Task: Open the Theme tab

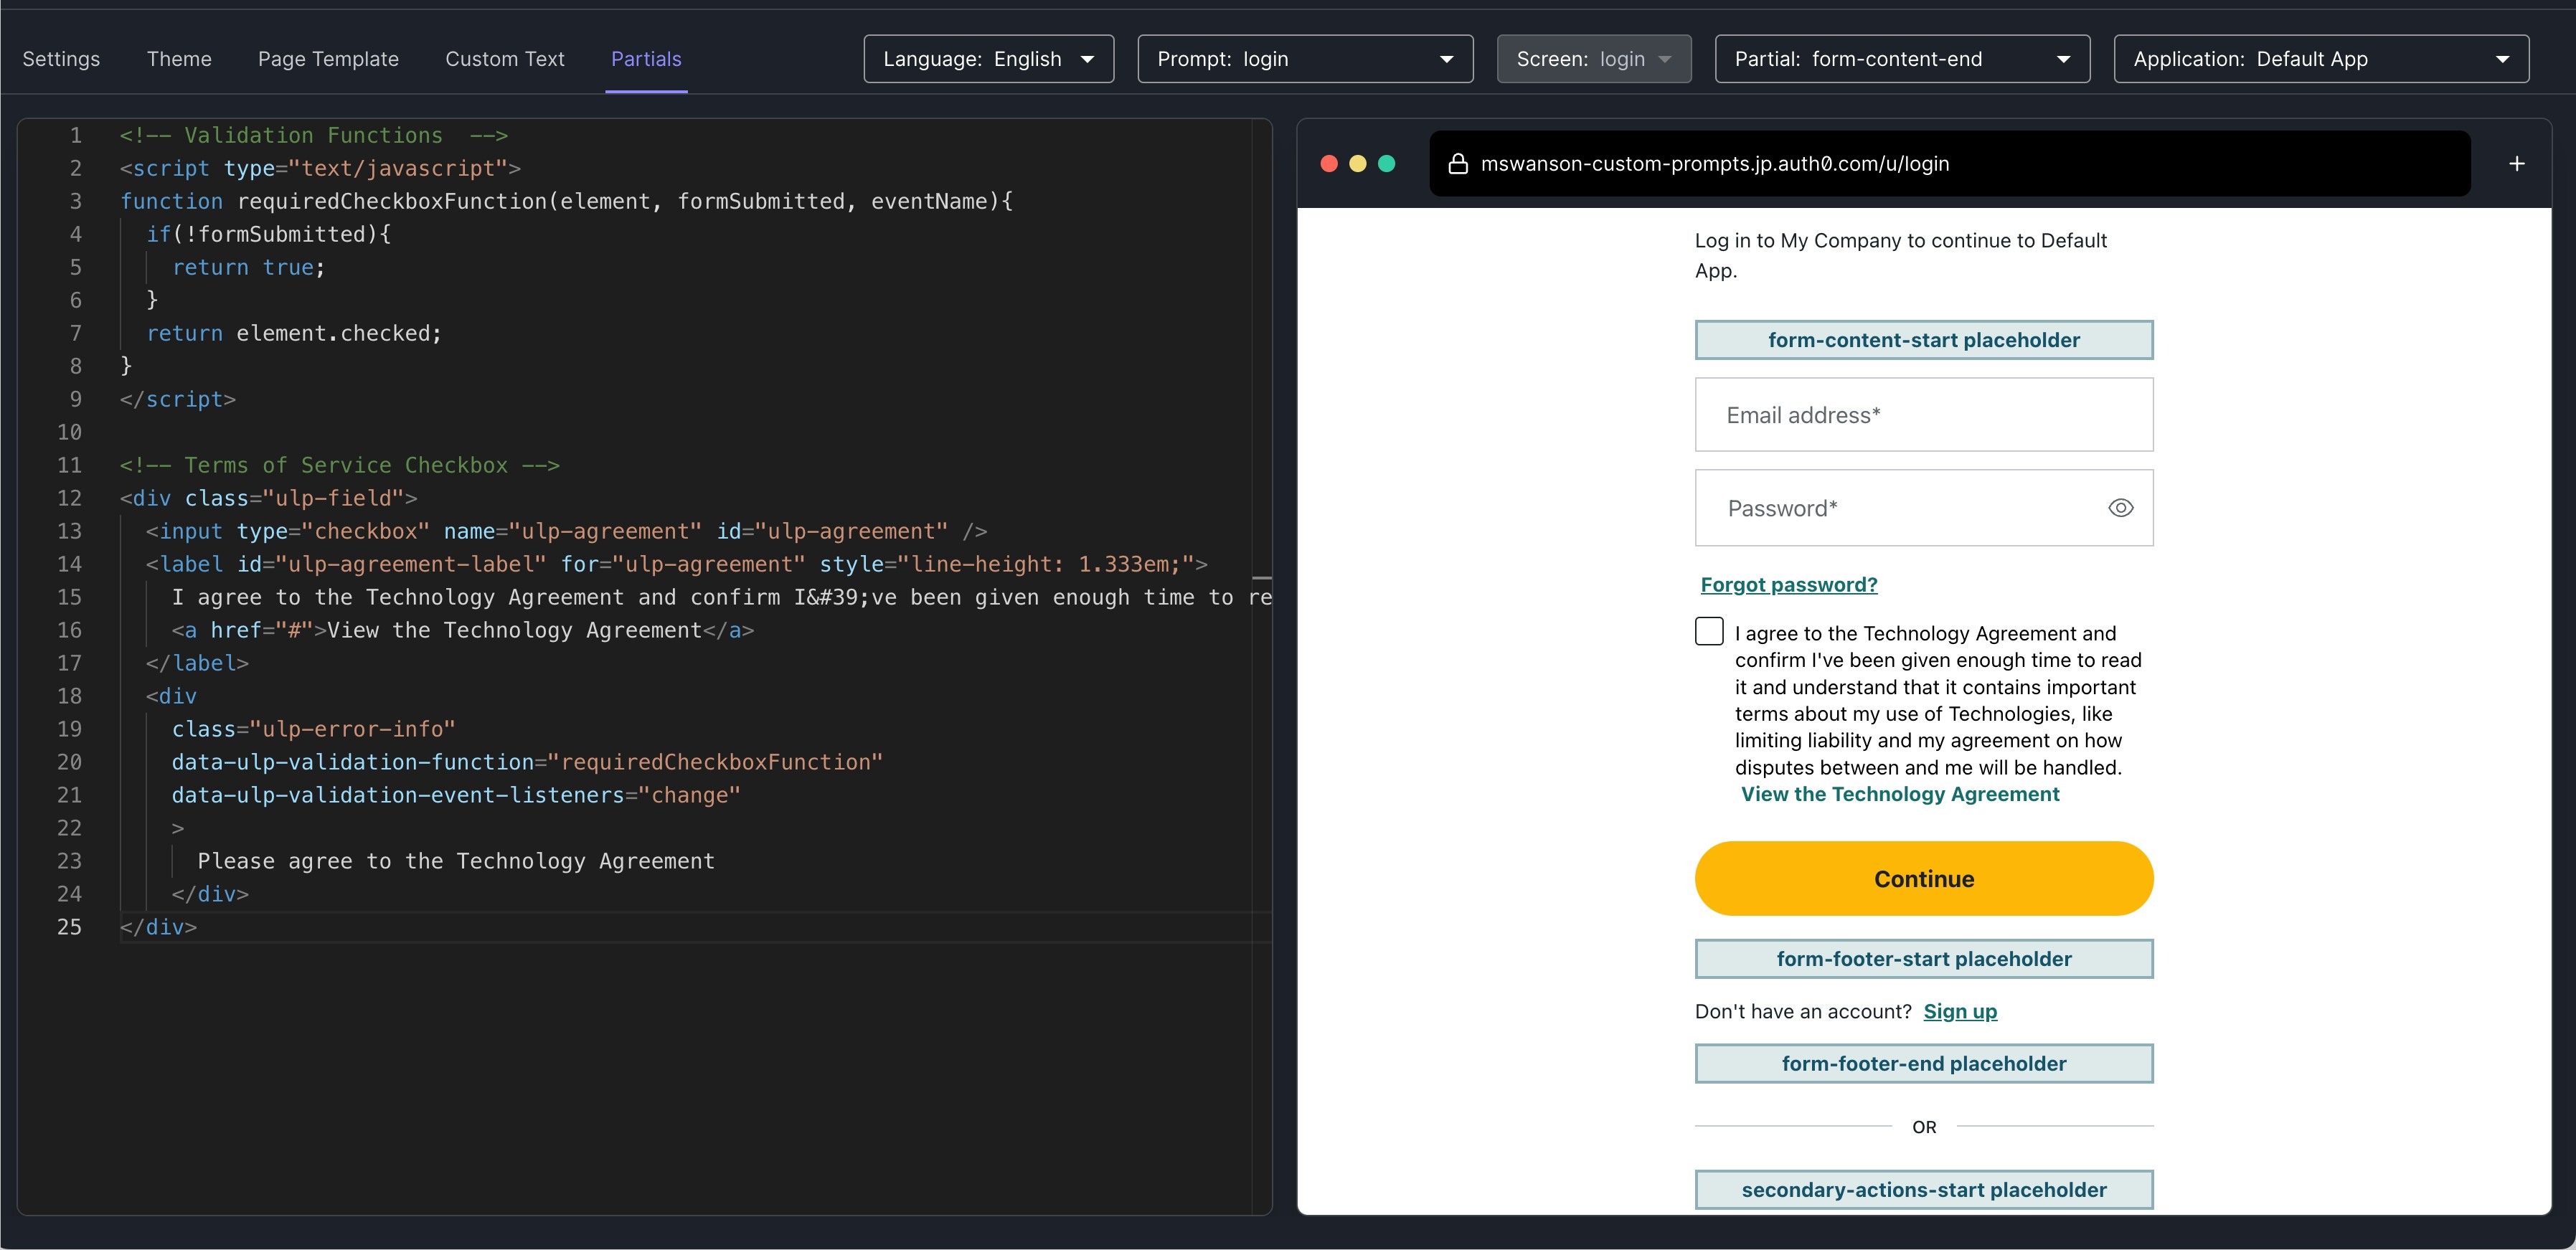Action: coord(179,59)
